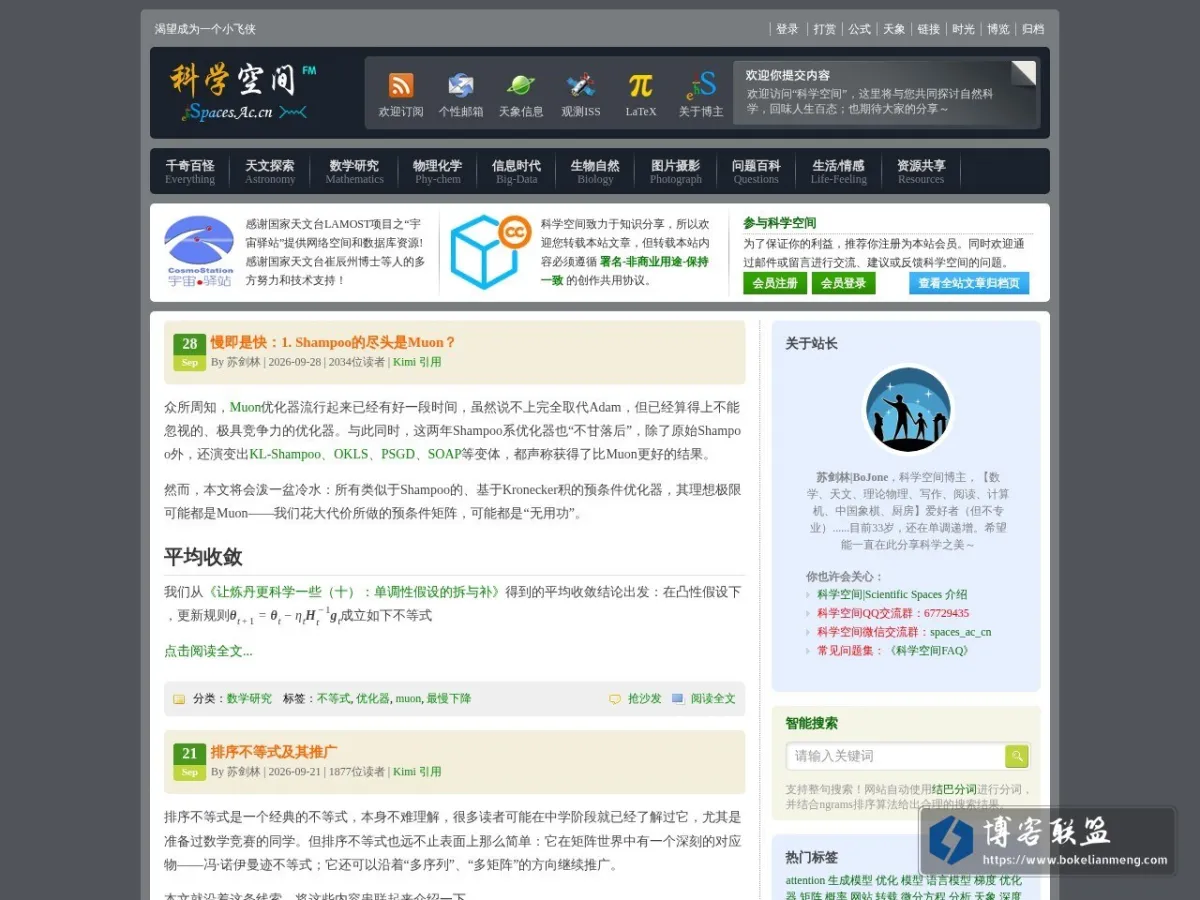Open the LaTeX pi icon
Viewport: 1200px width, 900px height.
641,86
